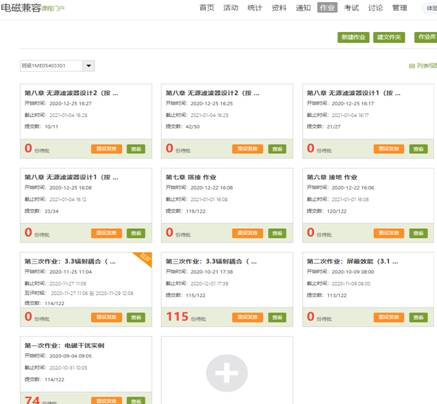Click orange button on 第七章 搭接 作业 card
This screenshot has width=437, height=404.
pos(248,233)
